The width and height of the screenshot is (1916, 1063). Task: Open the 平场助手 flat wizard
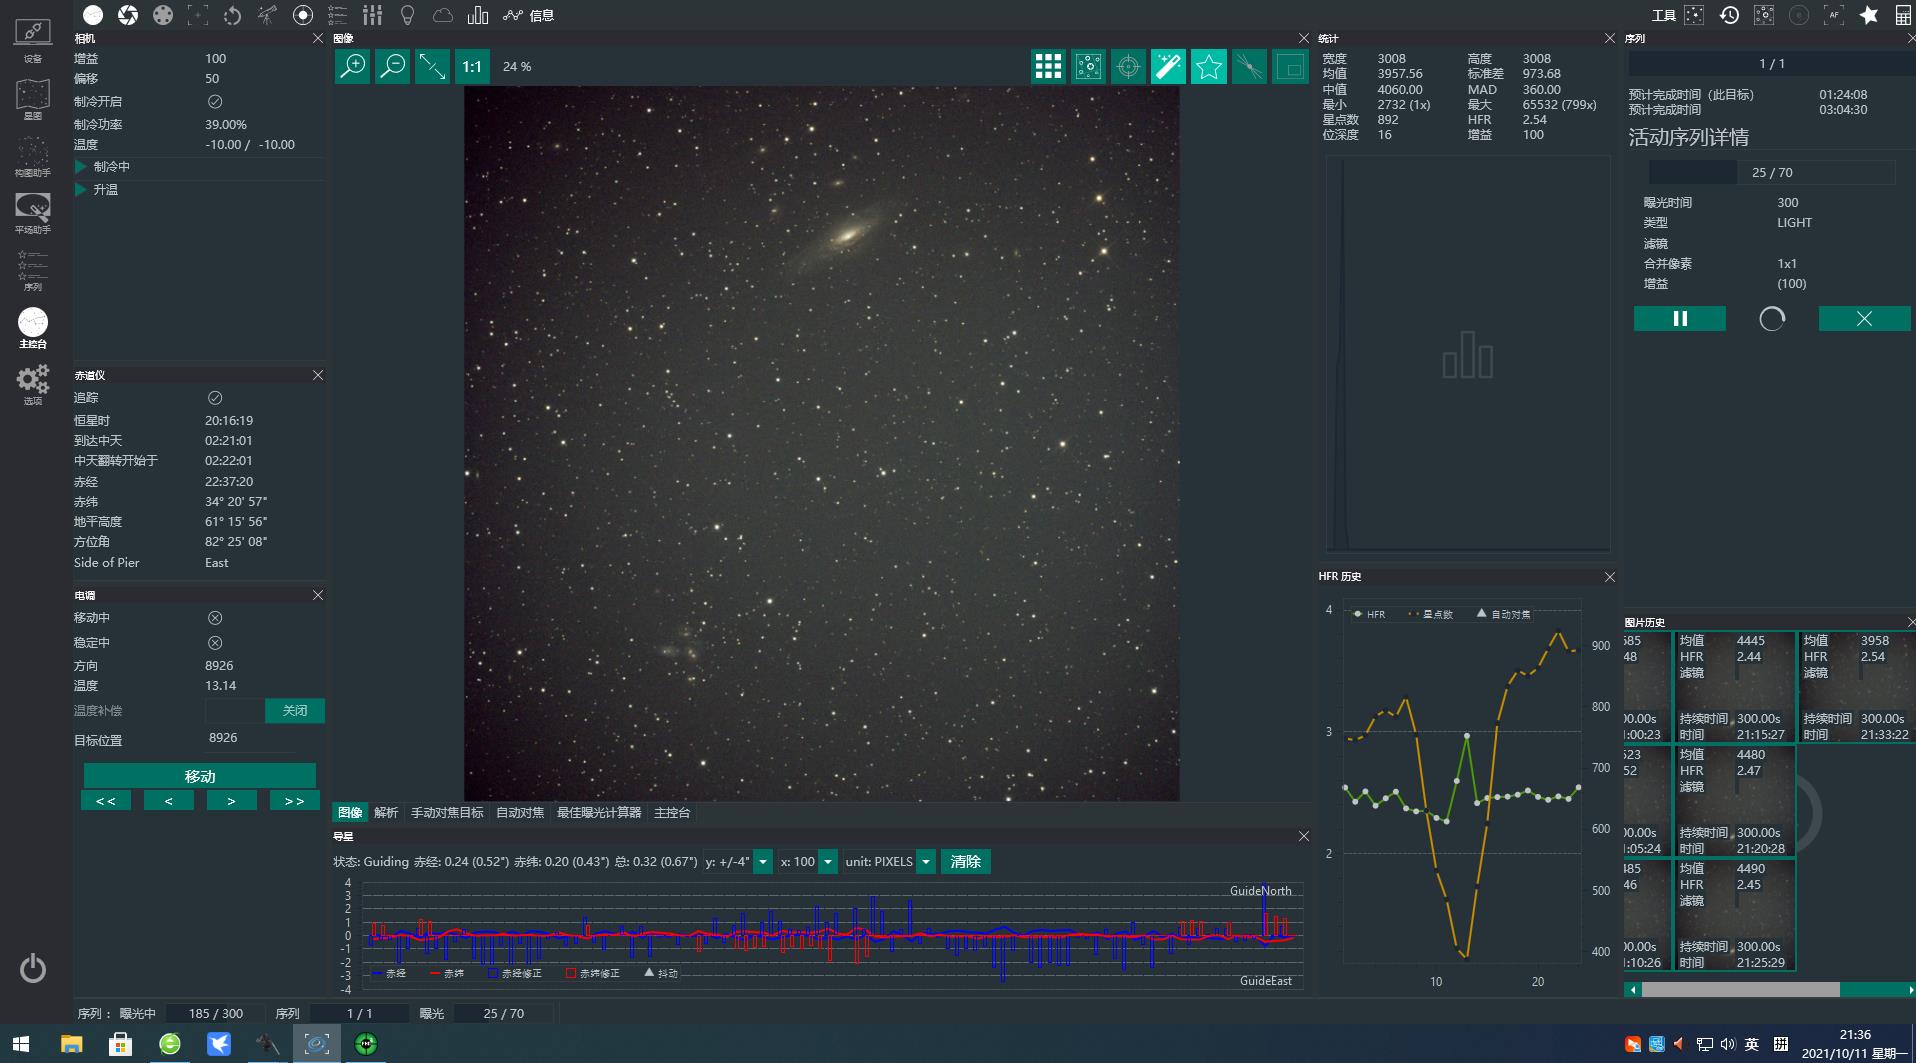tap(33, 213)
